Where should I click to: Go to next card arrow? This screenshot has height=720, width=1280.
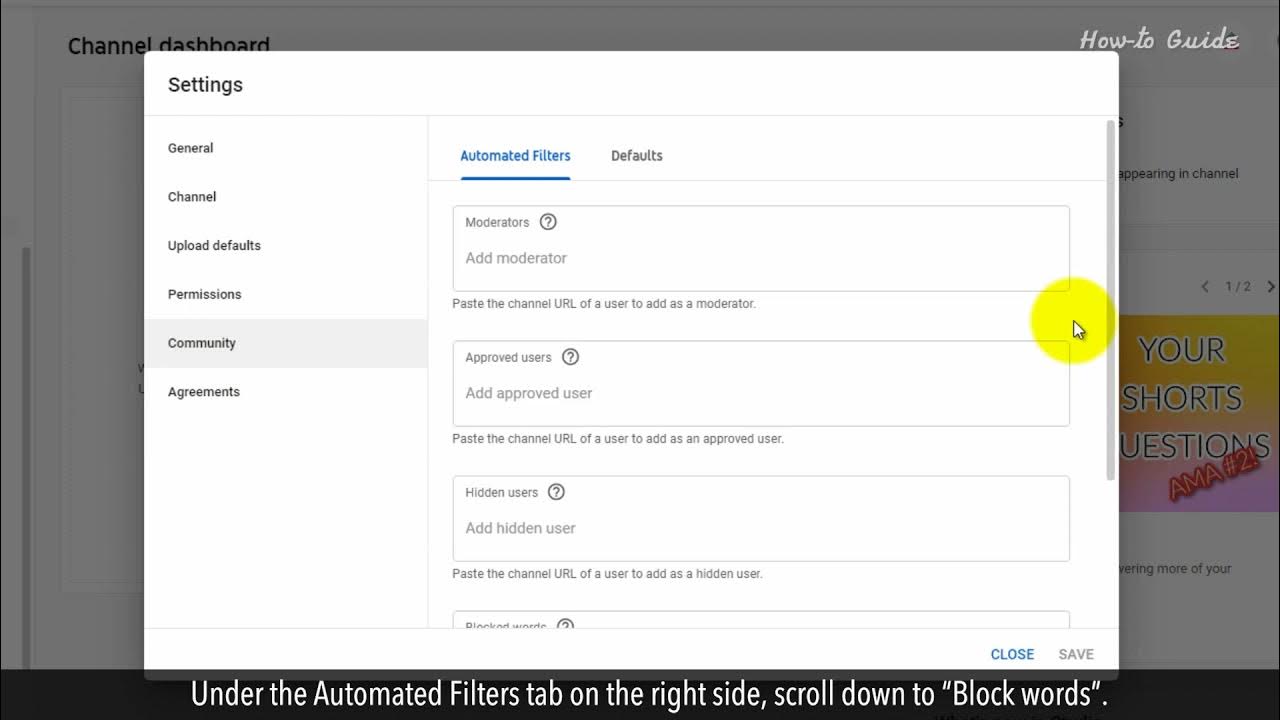(x=1270, y=287)
